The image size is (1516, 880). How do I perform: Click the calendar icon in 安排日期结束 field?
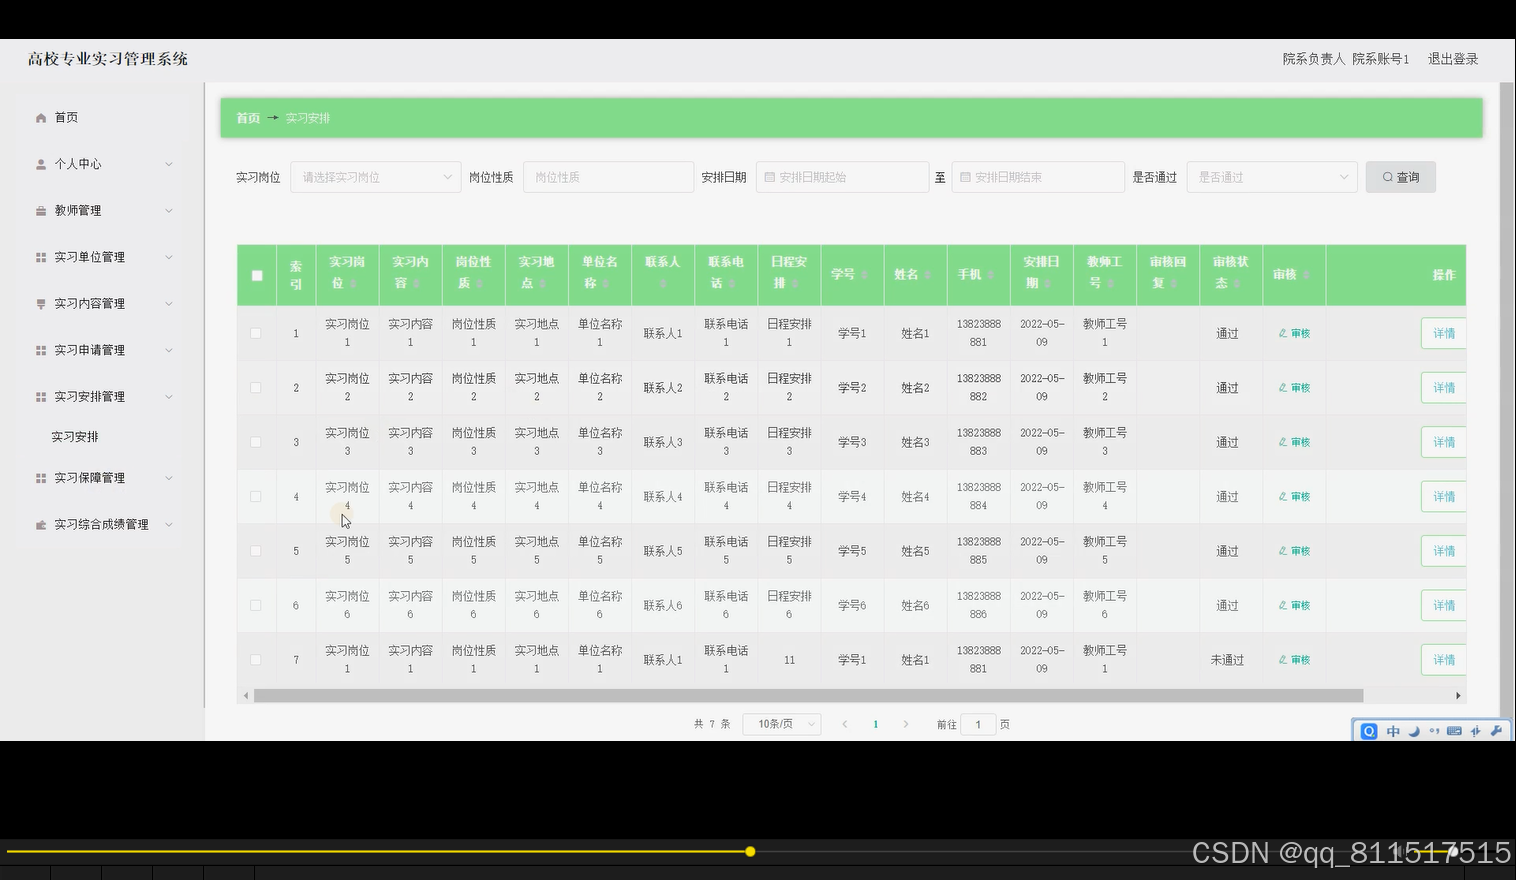point(965,177)
